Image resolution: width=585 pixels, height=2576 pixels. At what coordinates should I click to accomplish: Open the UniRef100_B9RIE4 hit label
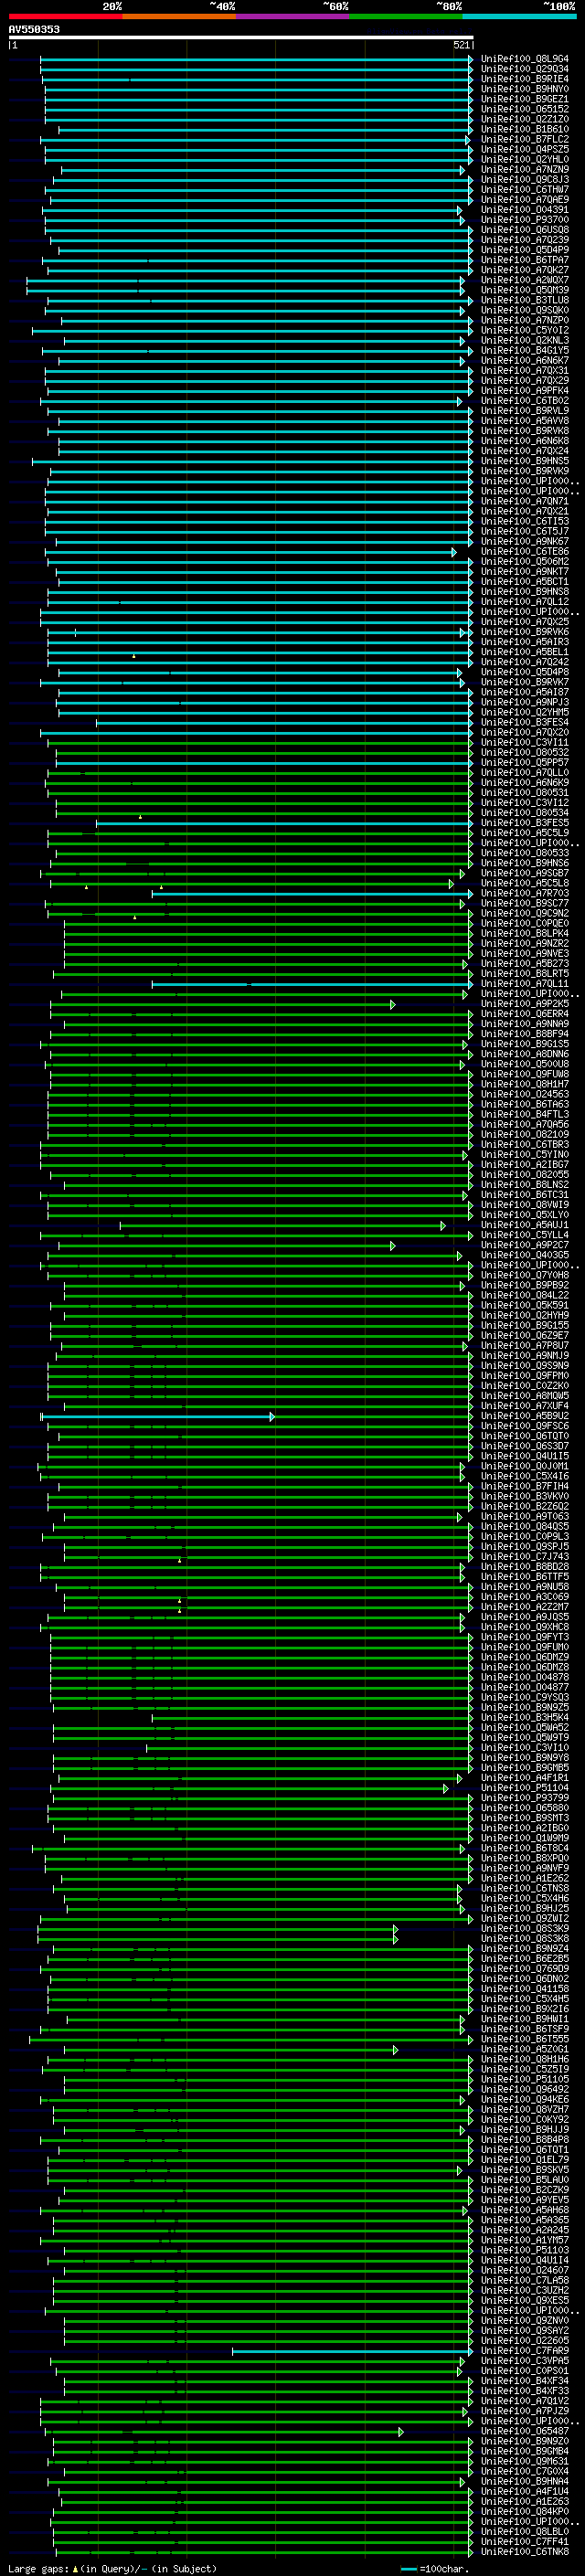[x=525, y=79]
